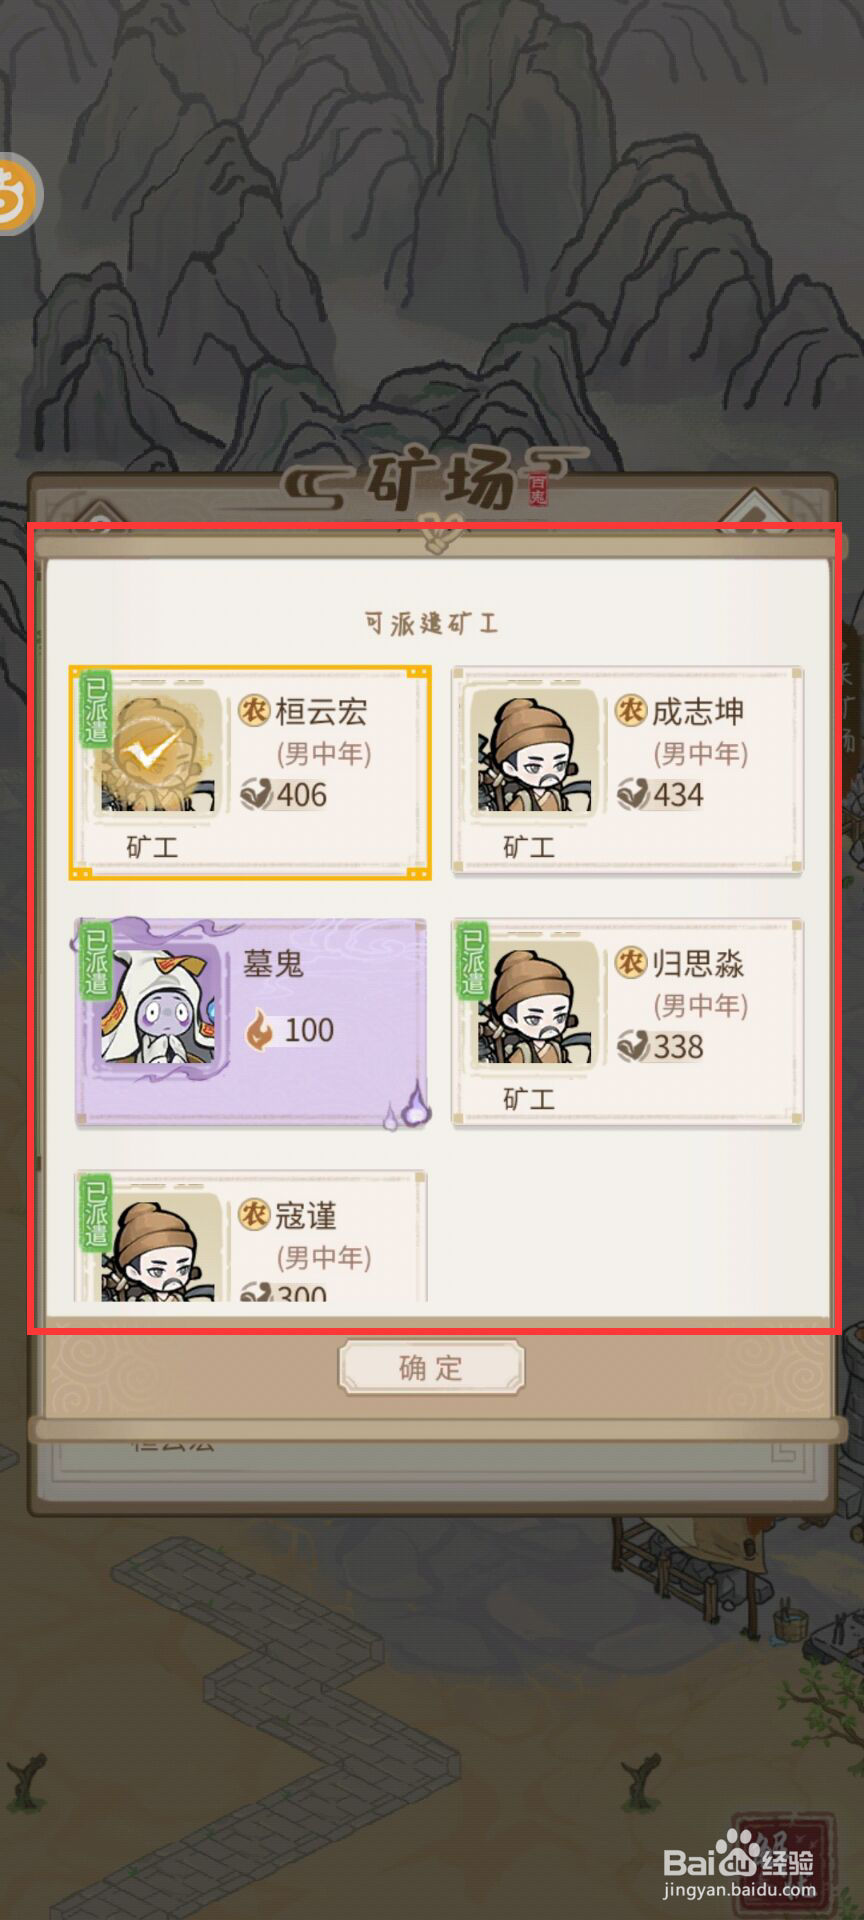Choose 寇谨's miner portrait

click(x=158, y=1246)
